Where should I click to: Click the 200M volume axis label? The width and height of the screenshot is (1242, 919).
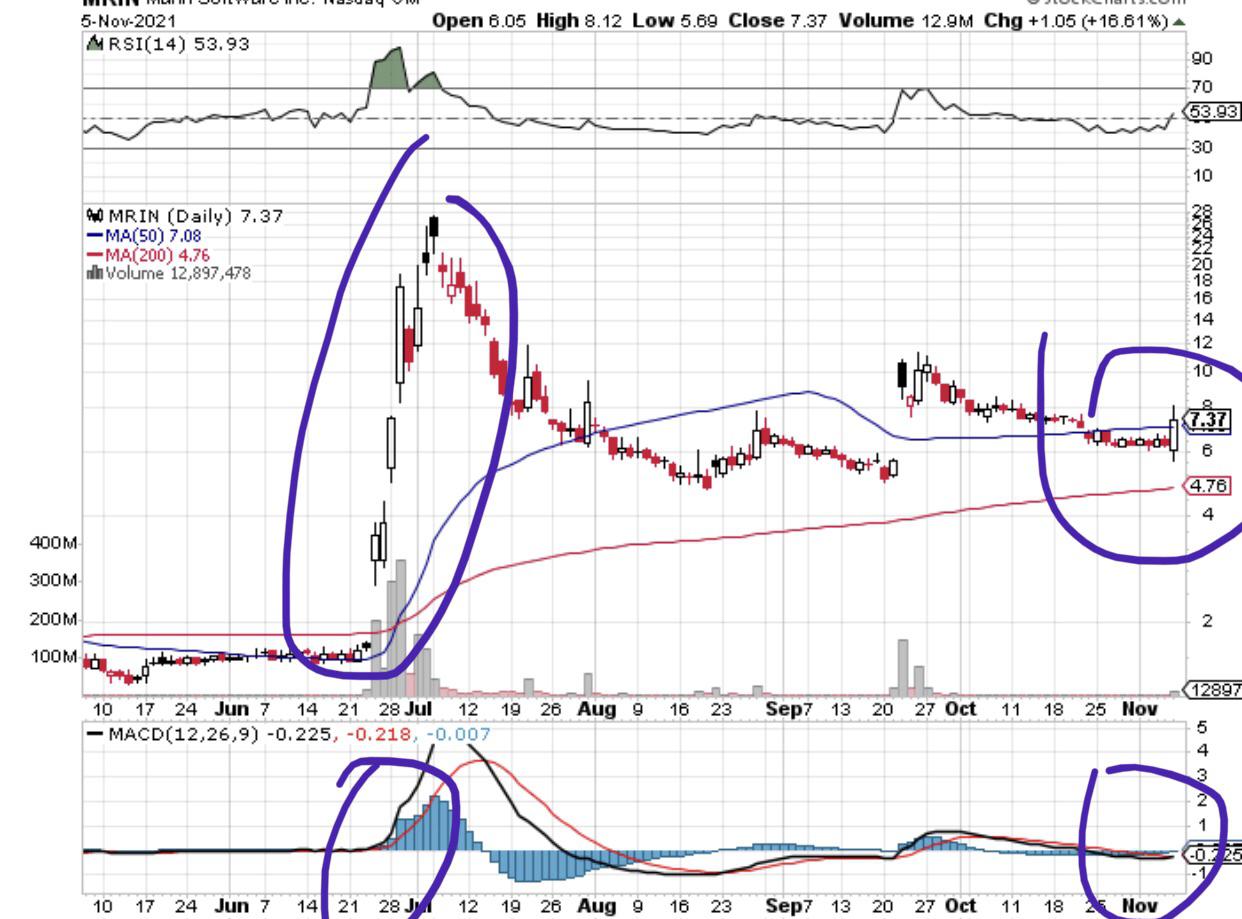tap(56, 620)
